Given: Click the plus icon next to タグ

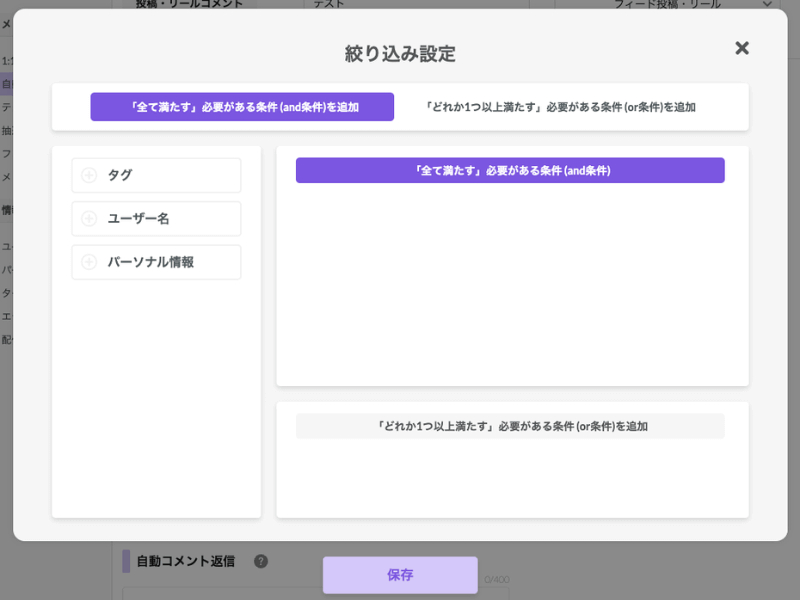Looking at the screenshot, I should [89, 175].
